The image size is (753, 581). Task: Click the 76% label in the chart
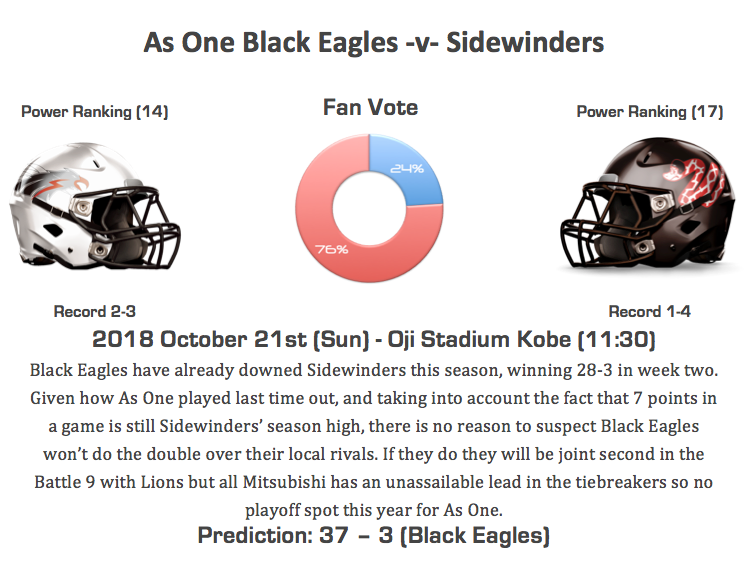click(331, 249)
